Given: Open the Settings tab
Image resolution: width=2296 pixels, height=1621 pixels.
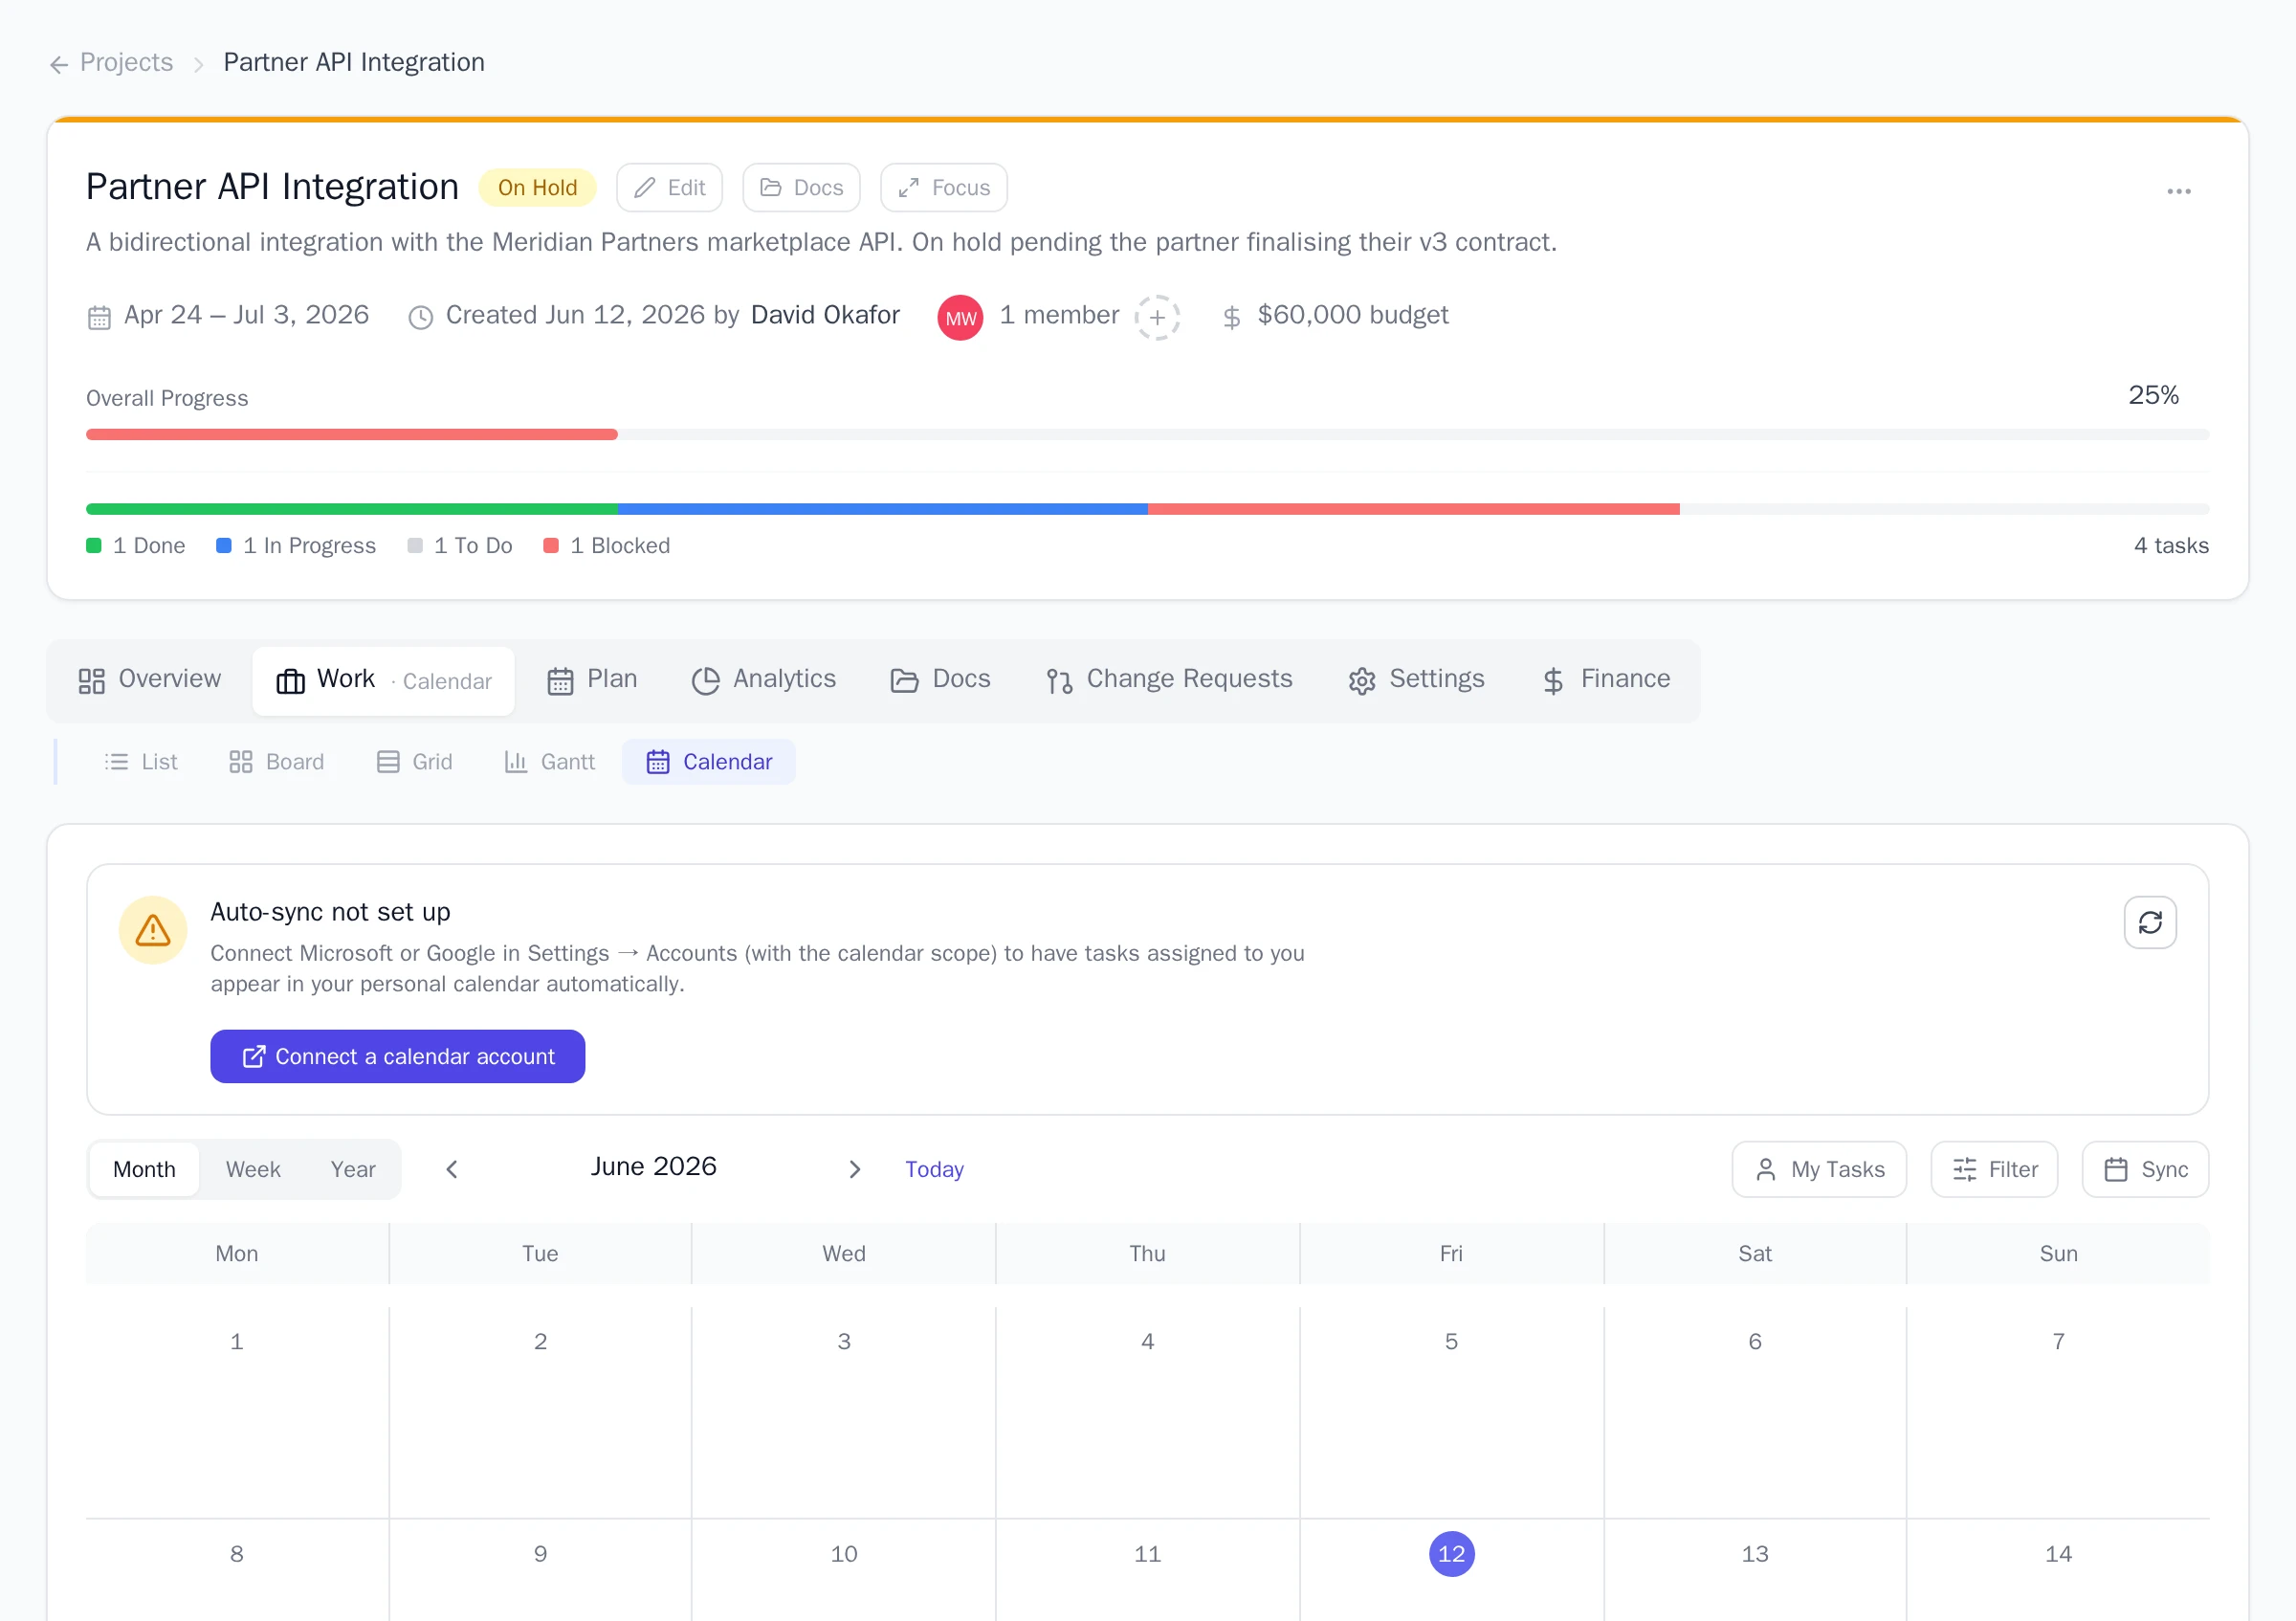Looking at the screenshot, I should point(1416,680).
